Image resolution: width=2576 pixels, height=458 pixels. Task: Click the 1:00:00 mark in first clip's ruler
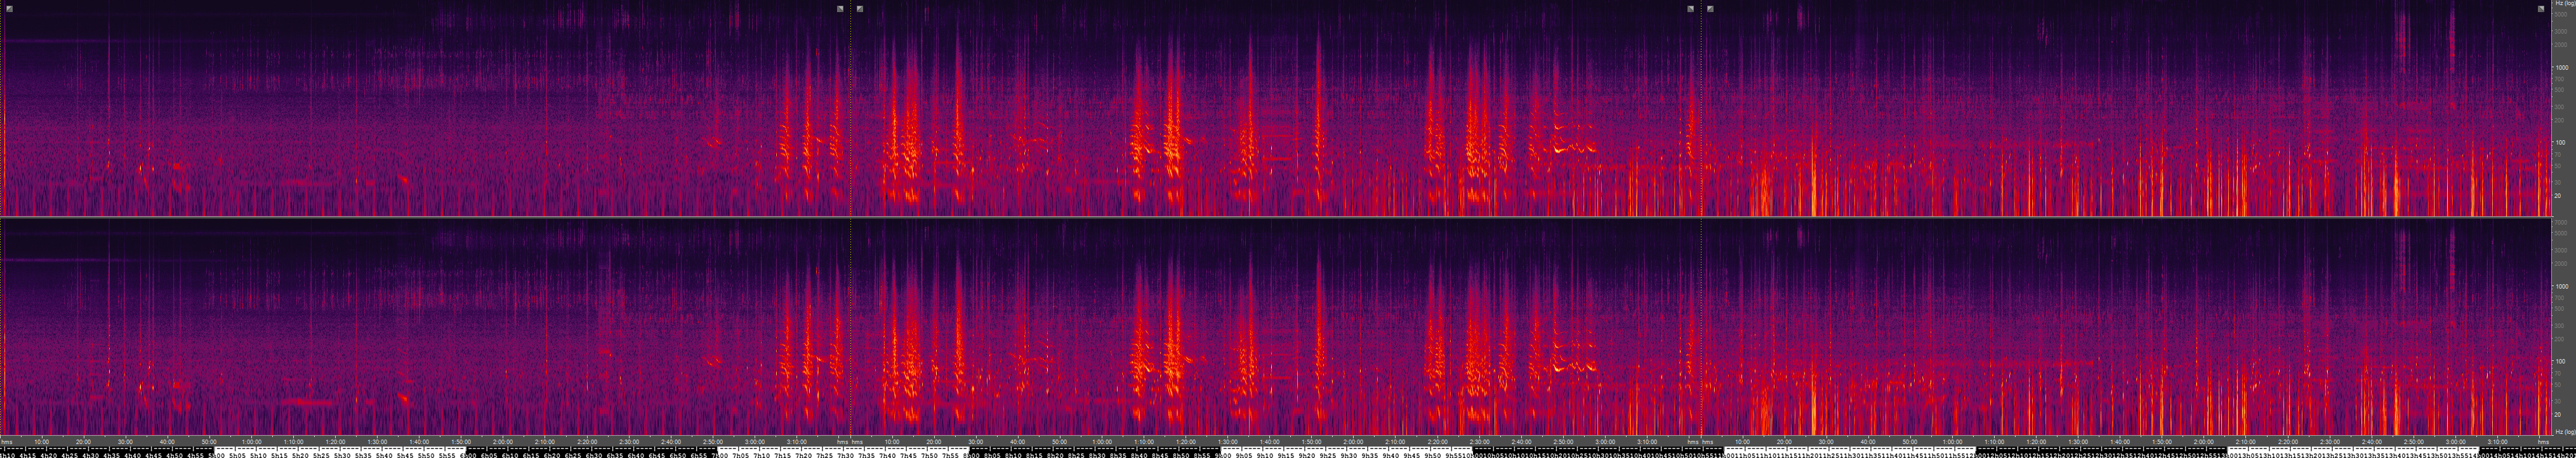click(251, 442)
